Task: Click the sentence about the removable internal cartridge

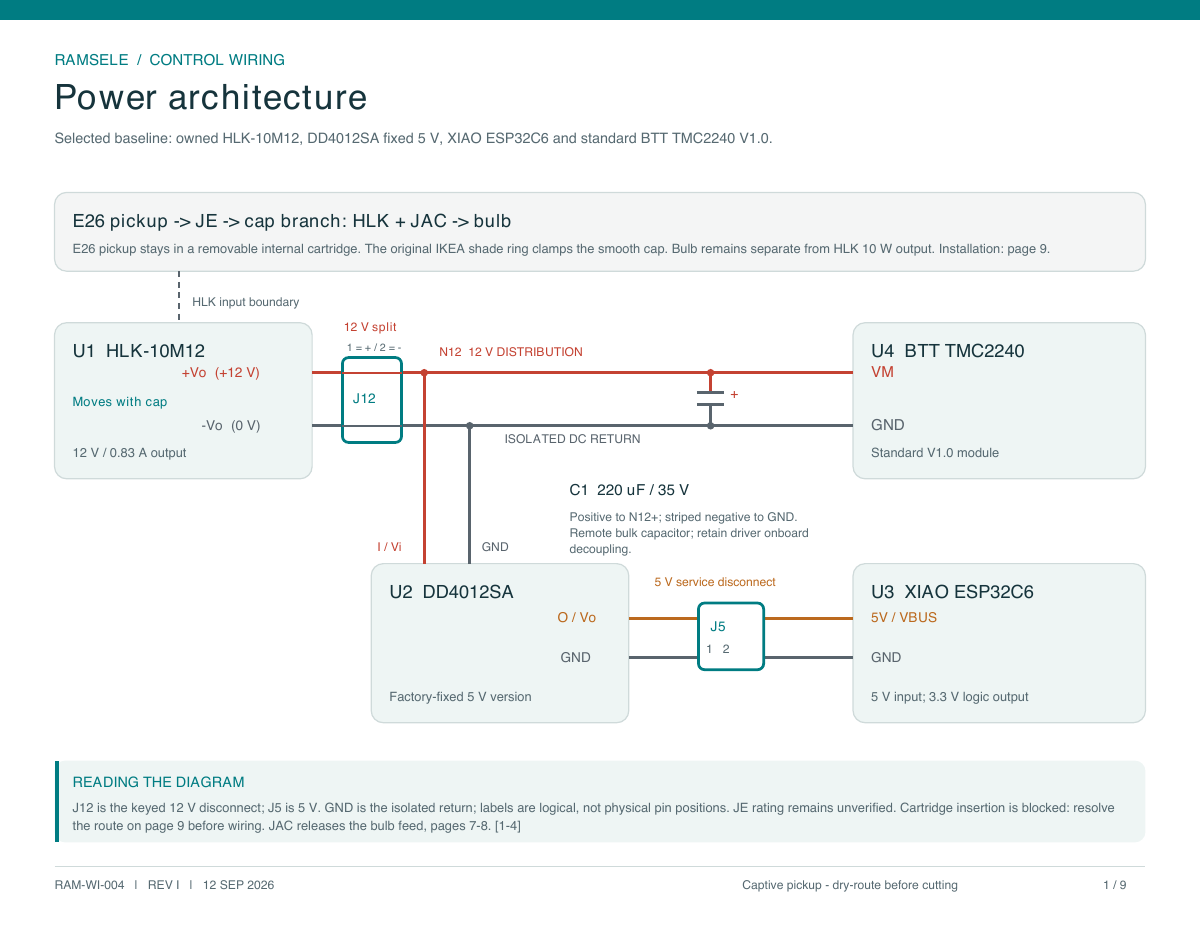Action: pyautogui.click(x=215, y=249)
